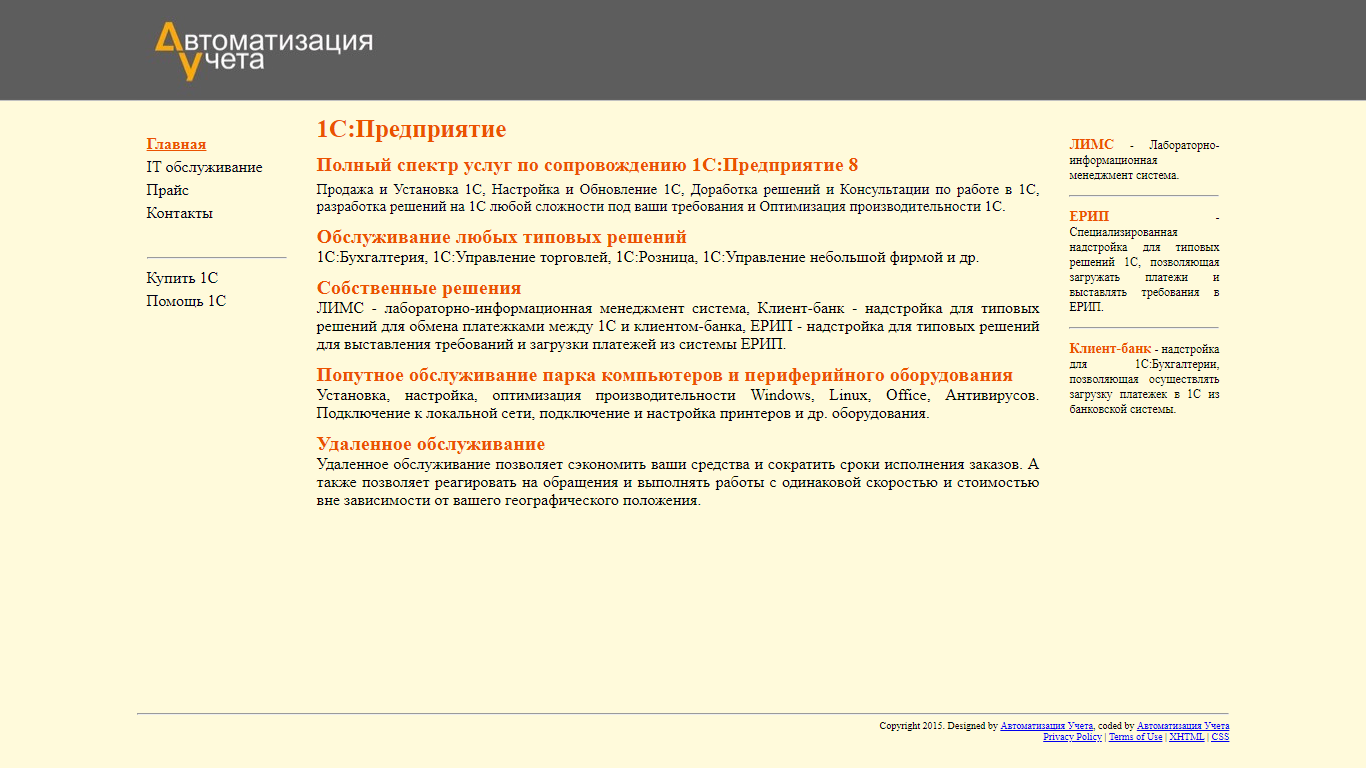Image resolution: width=1366 pixels, height=768 pixels.
Task: Click paragraph starting Установка, настройка, оптимизация
Action: click(x=678, y=404)
